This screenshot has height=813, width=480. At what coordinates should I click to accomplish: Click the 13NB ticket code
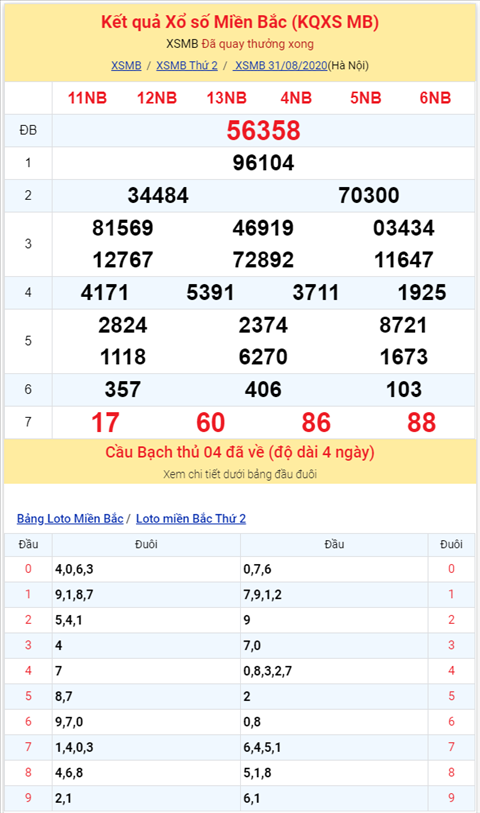[x=227, y=98]
